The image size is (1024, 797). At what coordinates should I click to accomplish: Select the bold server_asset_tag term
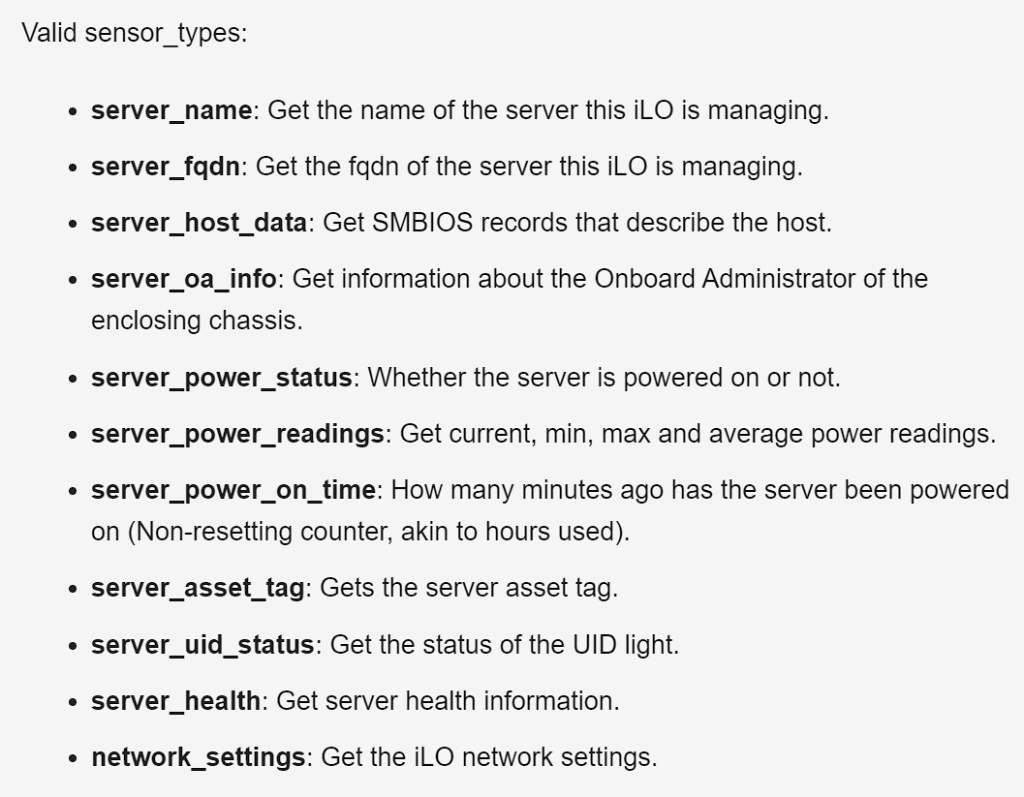pyautogui.click(x=197, y=588)
